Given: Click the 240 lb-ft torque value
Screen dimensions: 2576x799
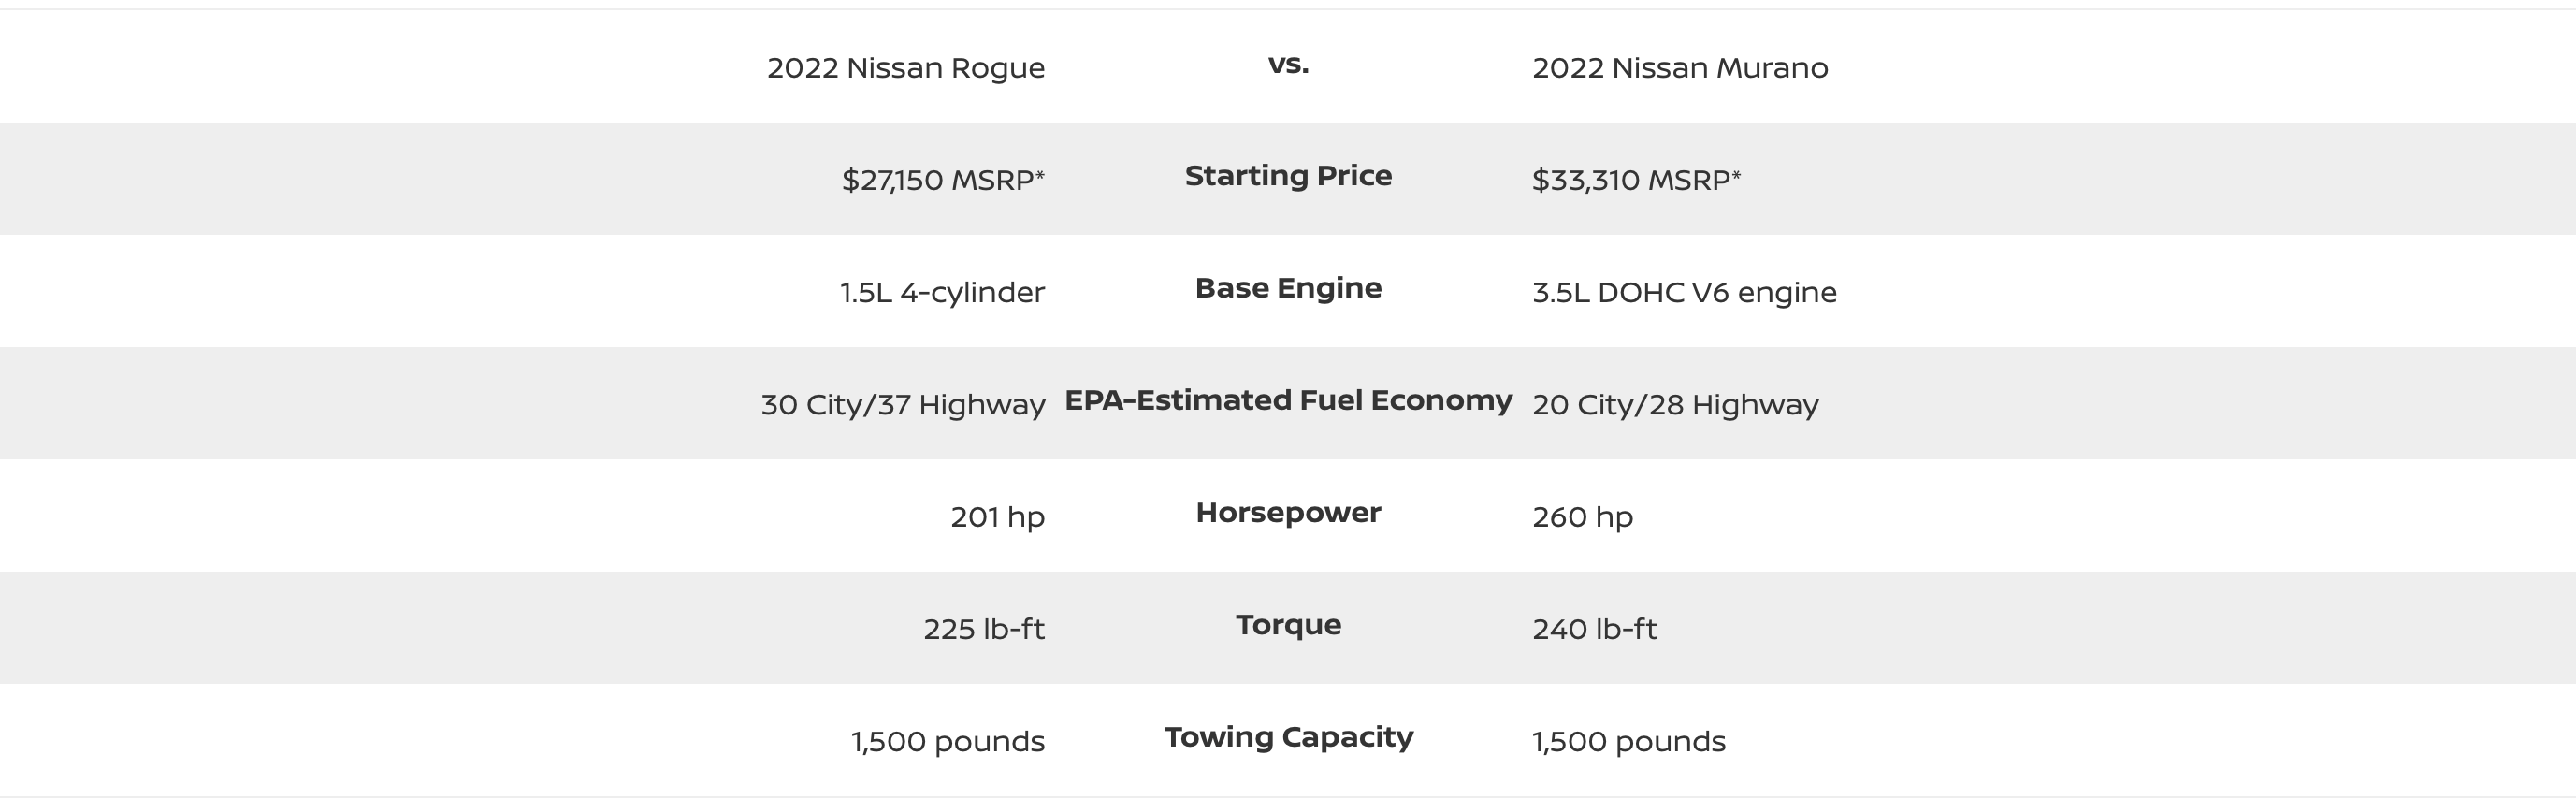Looking at the screenshot, I should pyautogui.click(x=1594, y=629).
